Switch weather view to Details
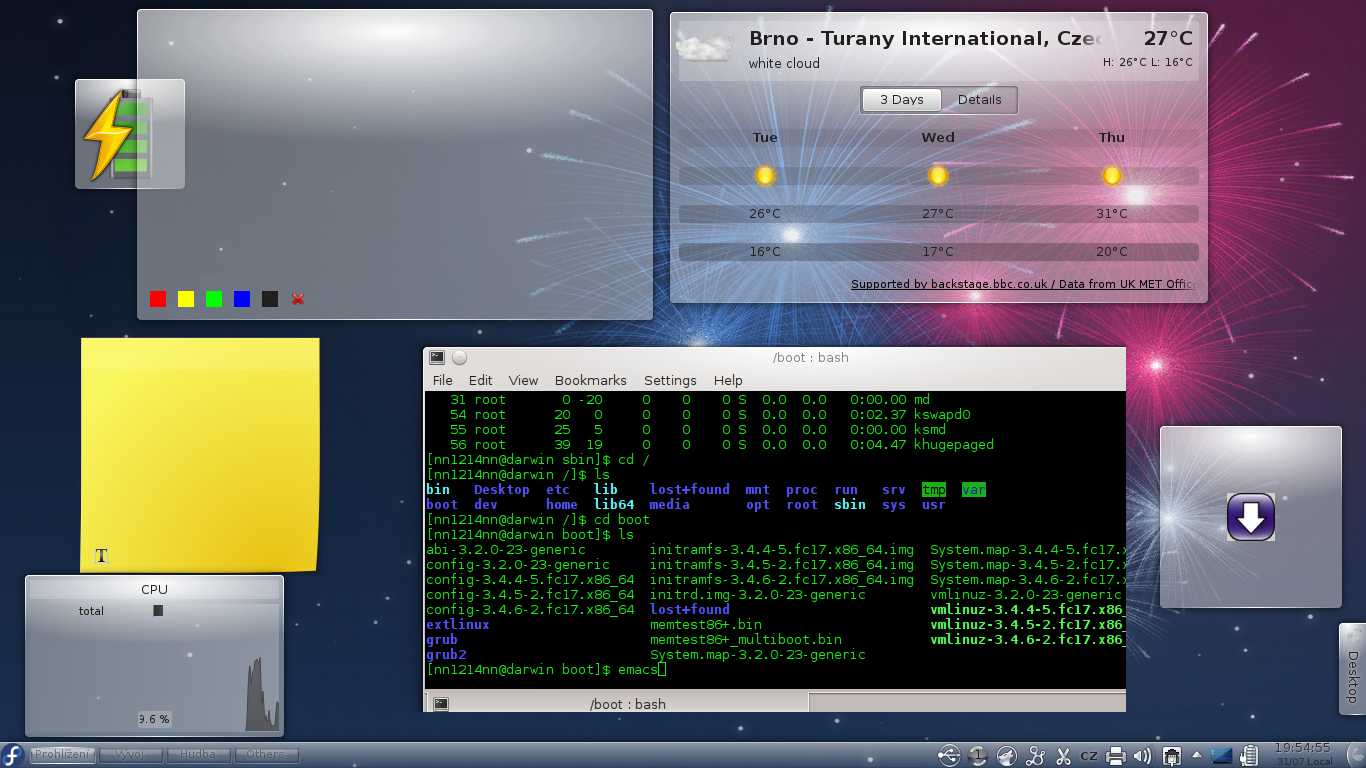Viewport: 1366px width, 768px height. 979,100
